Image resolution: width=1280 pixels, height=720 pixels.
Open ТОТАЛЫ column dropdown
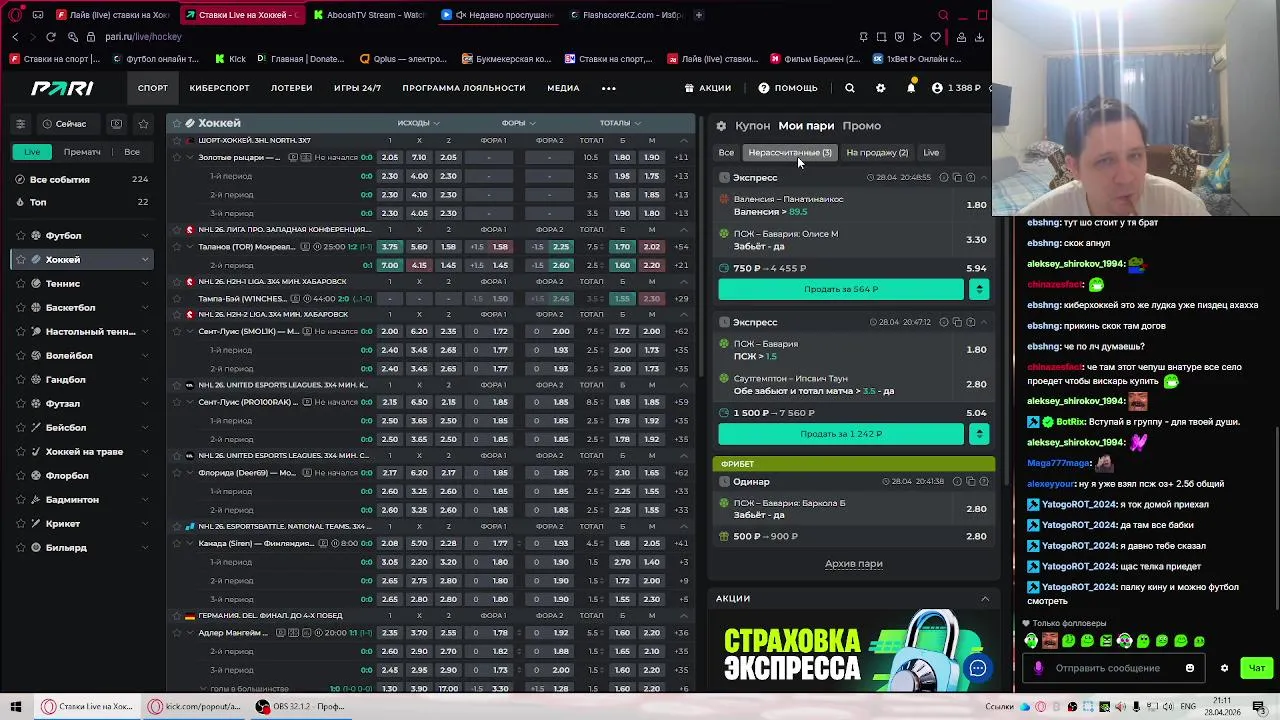click(620, 123)
